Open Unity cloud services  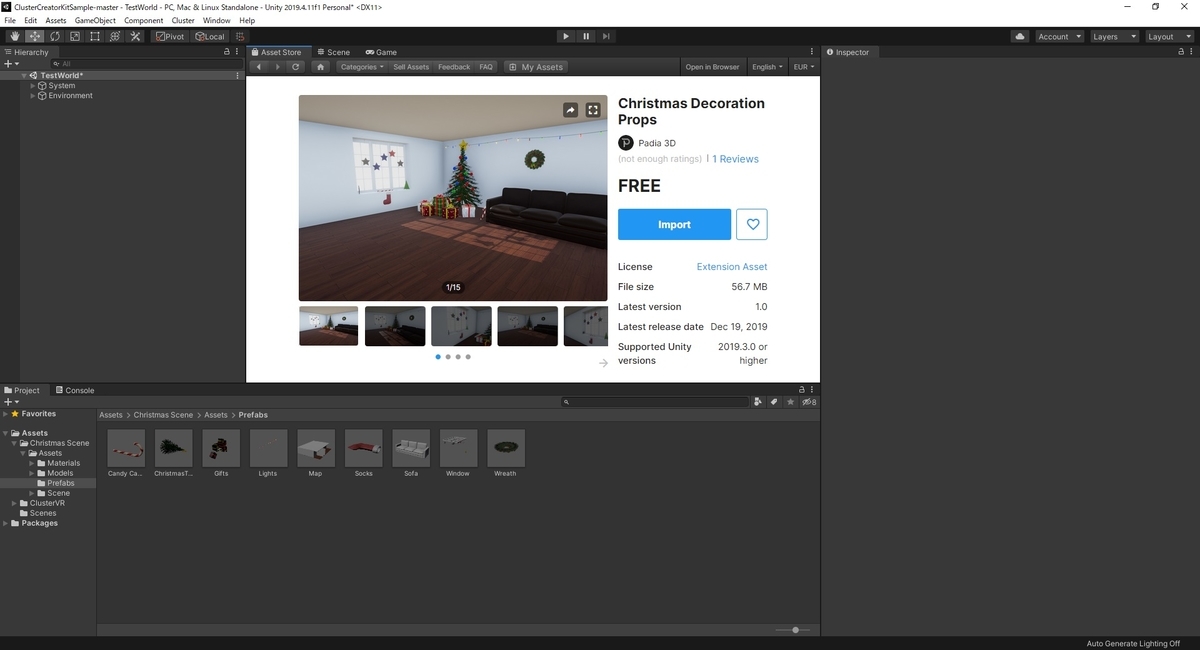point(1020,36)
